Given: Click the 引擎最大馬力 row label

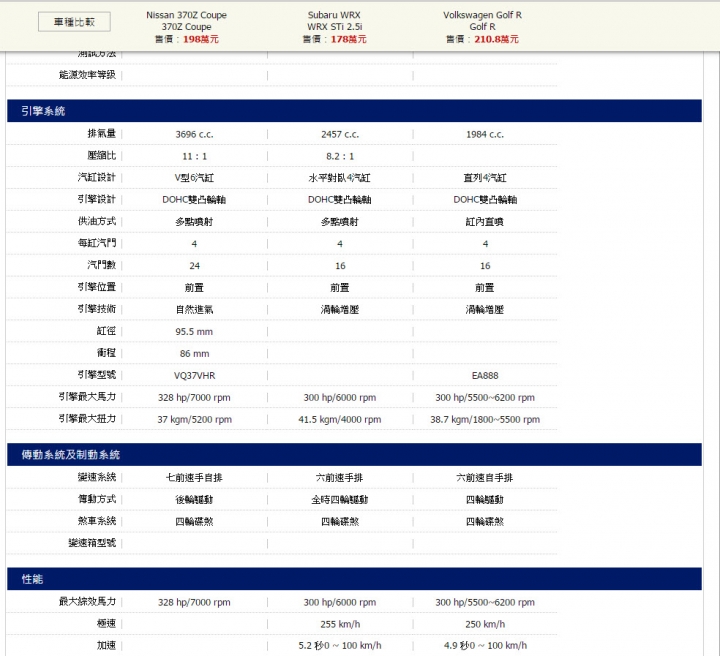Looking at the screenshot, I should point(87,397).
